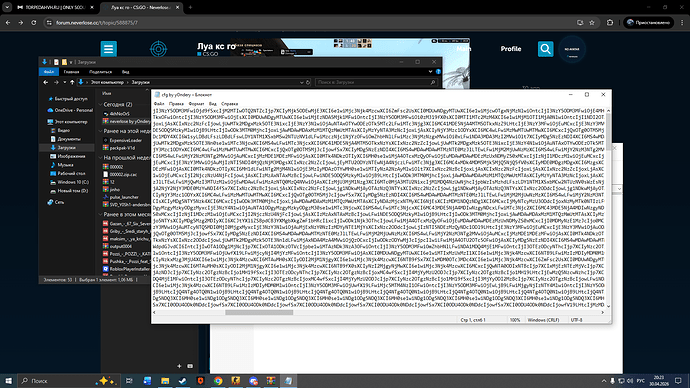Select the pulse_launcher file
This screenshot has width=690, height=388.
121,197
